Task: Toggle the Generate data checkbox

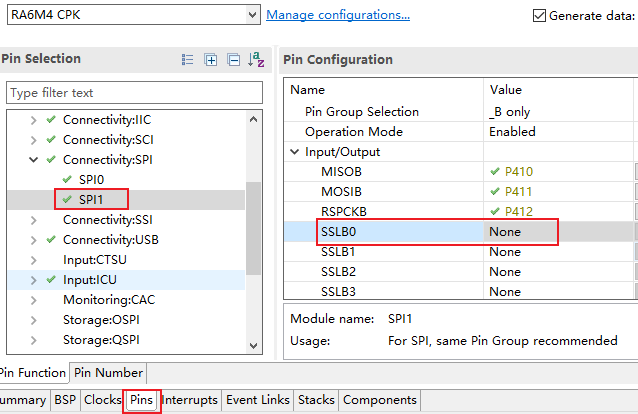Action: pos(540,15)
